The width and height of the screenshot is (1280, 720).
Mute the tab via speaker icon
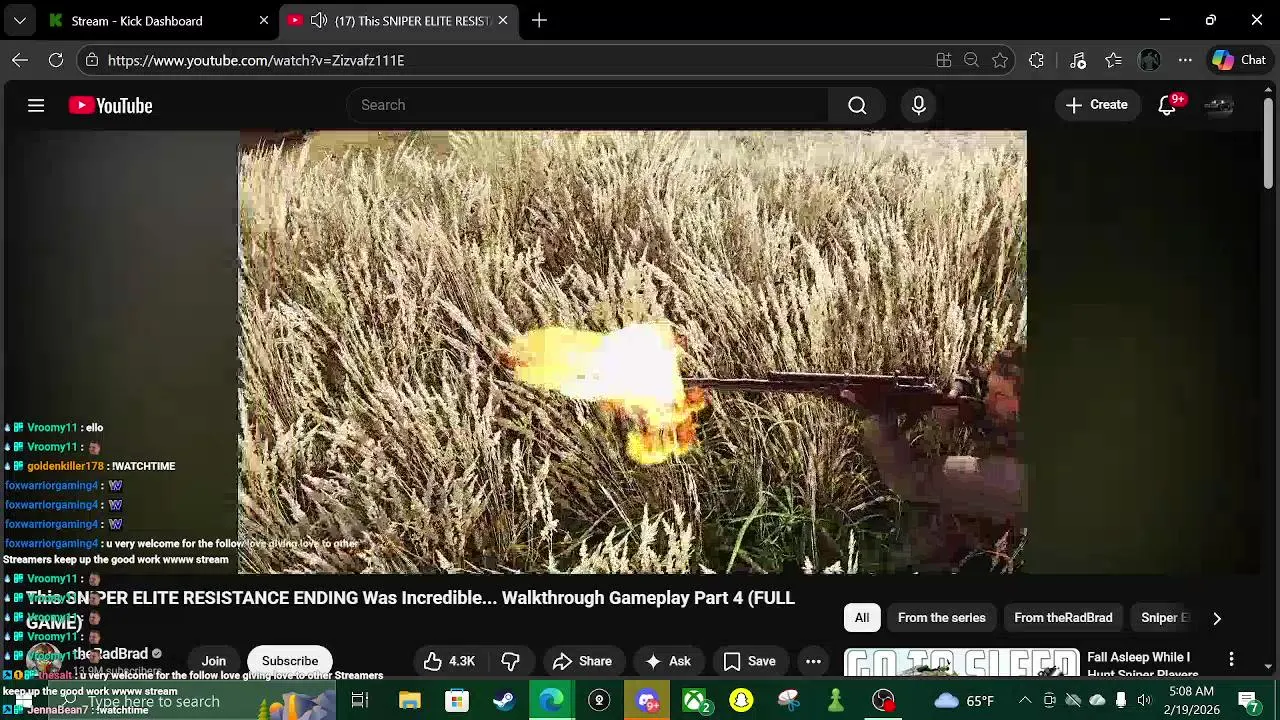318,20
